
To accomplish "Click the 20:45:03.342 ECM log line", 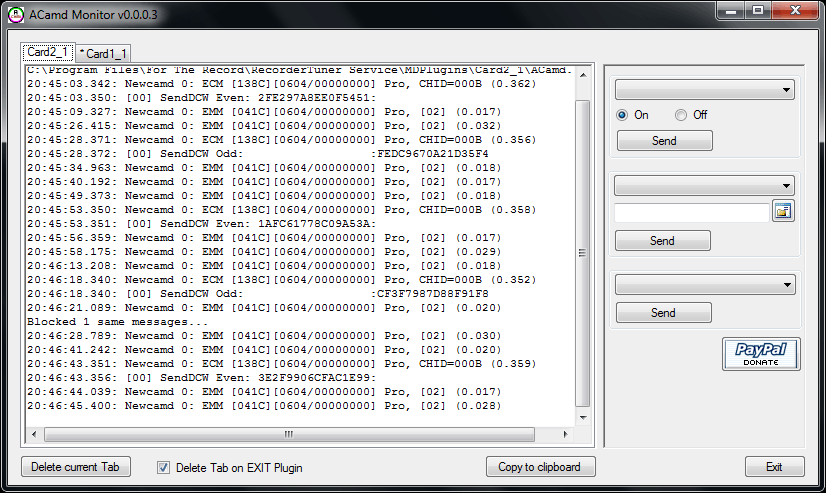I will [282, 84].
